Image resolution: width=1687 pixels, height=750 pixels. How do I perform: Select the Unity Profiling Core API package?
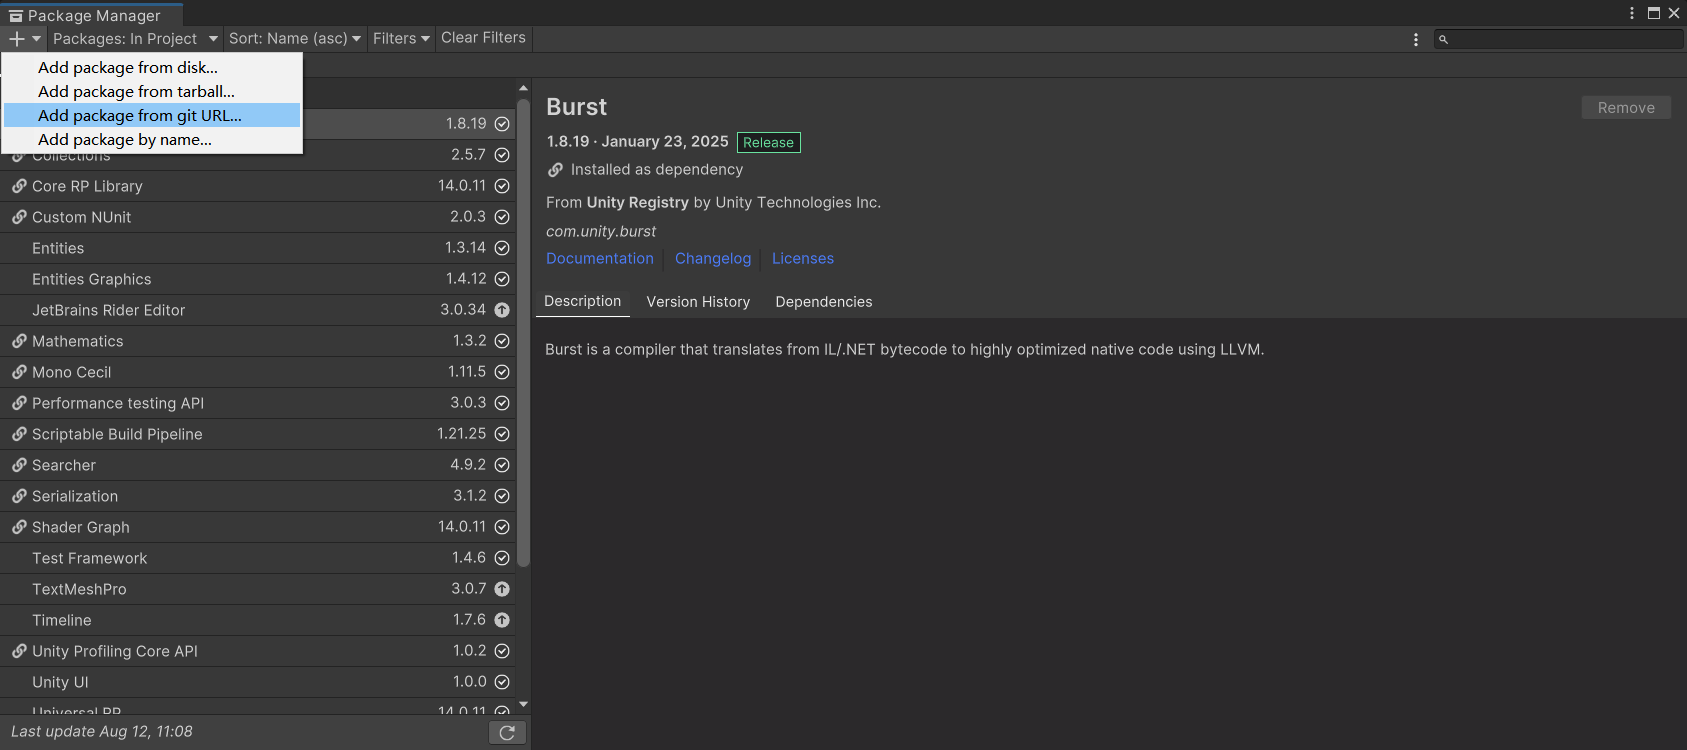(x=258, y=651)
